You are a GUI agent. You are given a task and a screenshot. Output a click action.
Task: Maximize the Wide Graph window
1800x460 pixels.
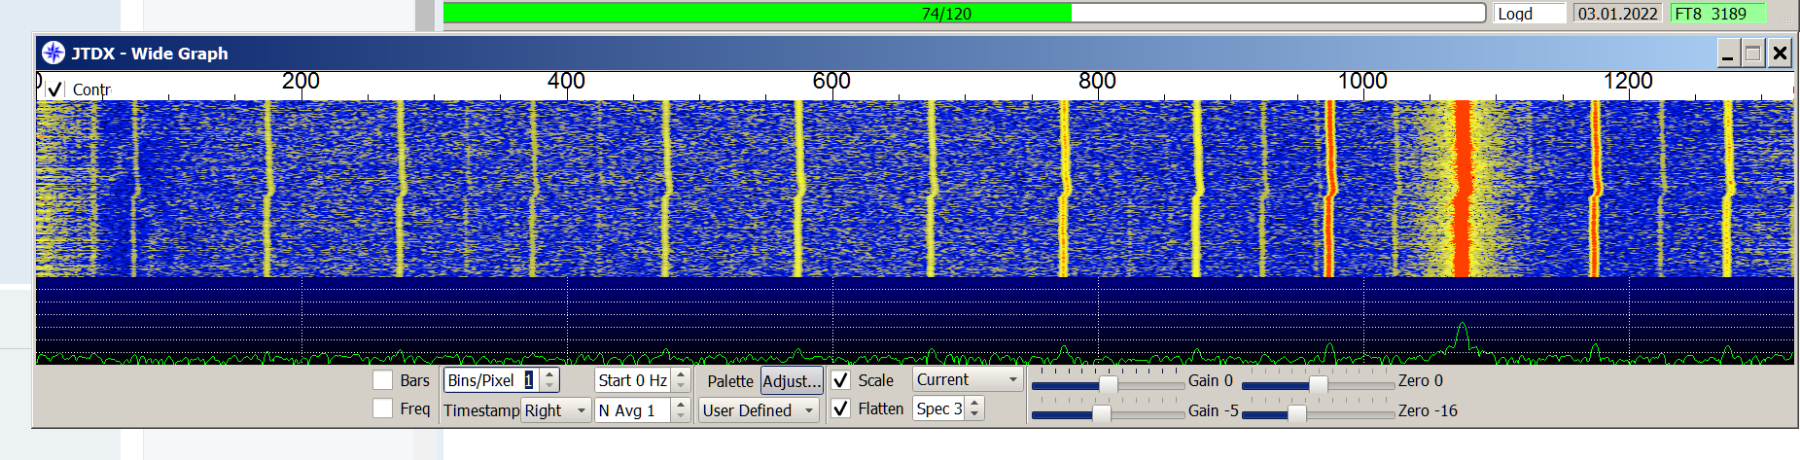coord(1753,53)
